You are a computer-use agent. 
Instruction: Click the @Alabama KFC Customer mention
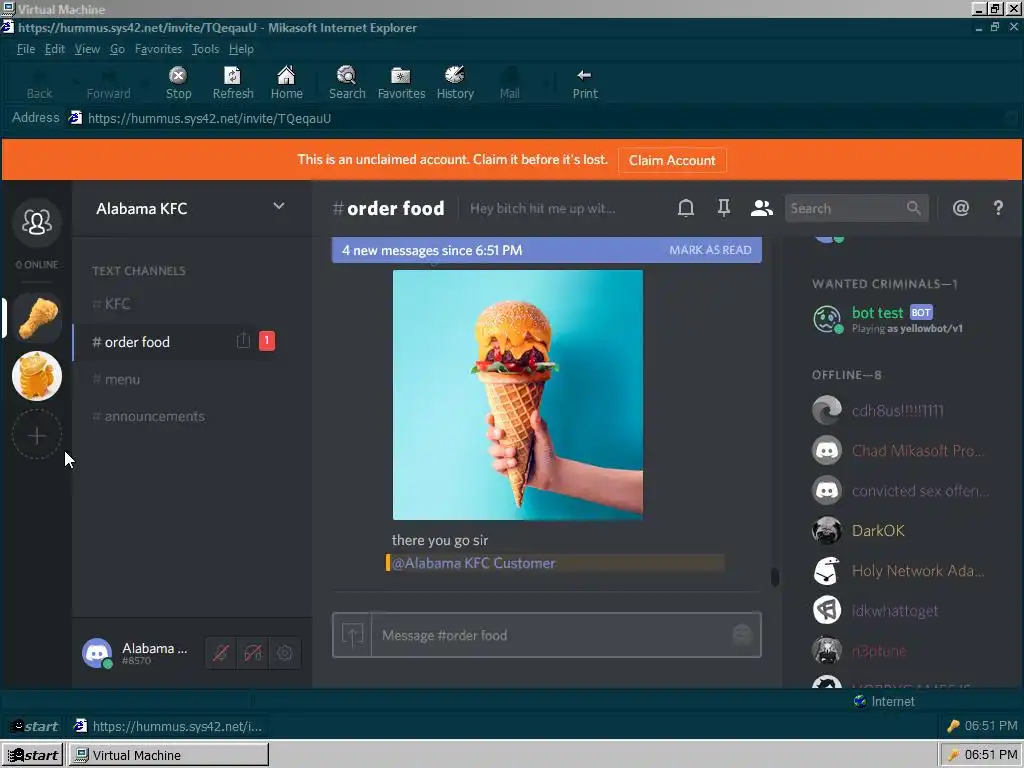(473, 563)
